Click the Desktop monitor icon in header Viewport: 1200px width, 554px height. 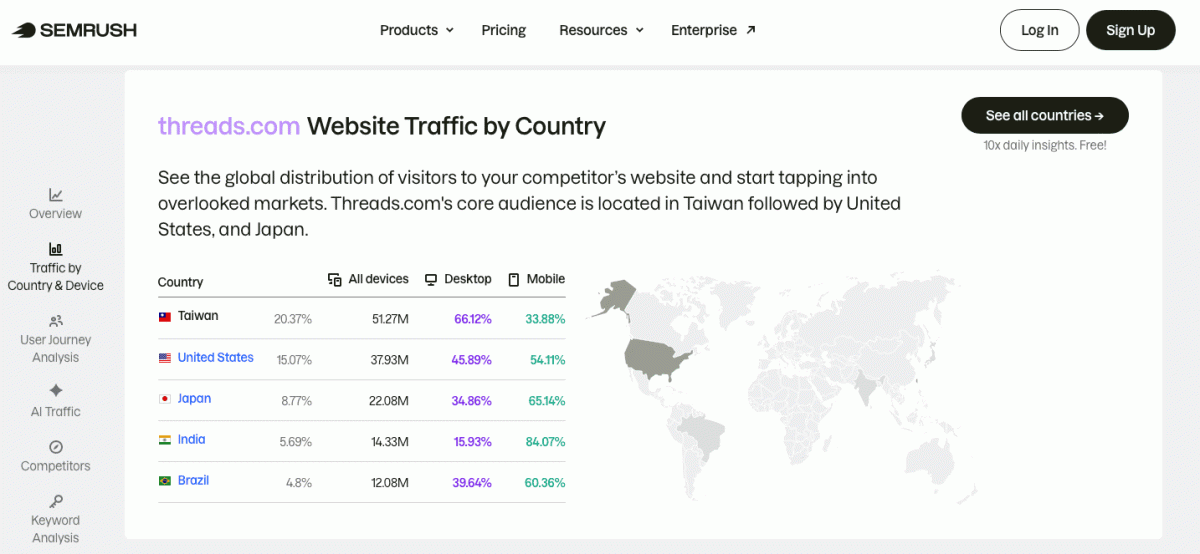(431, 280)
